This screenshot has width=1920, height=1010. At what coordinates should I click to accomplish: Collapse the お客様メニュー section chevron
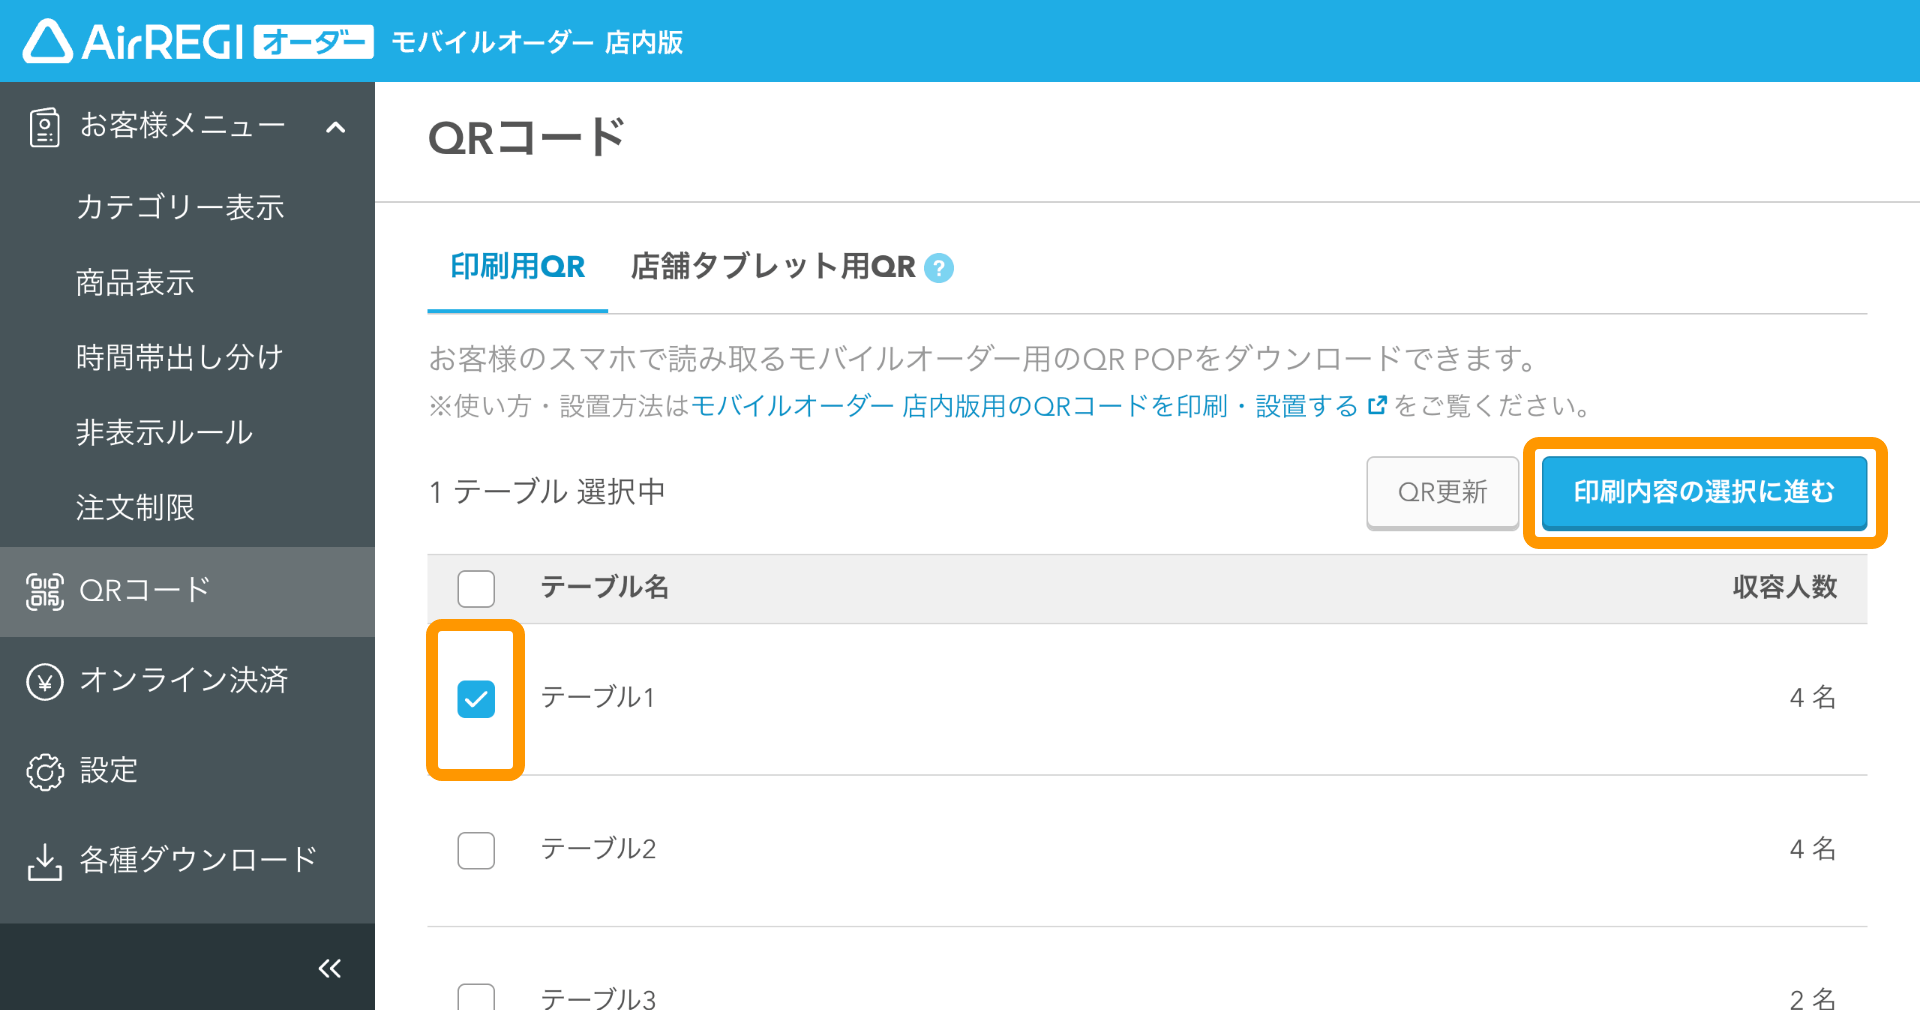[336, 127]
